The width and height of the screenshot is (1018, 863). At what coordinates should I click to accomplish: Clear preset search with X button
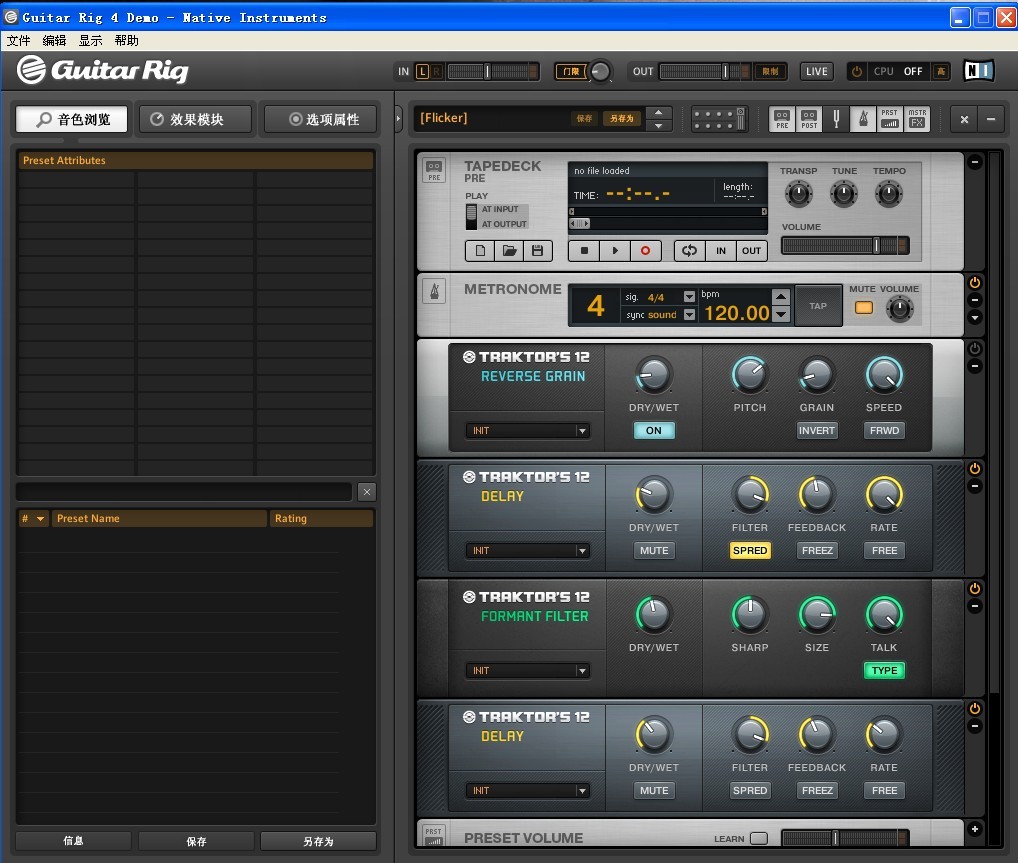coord(367,492)
